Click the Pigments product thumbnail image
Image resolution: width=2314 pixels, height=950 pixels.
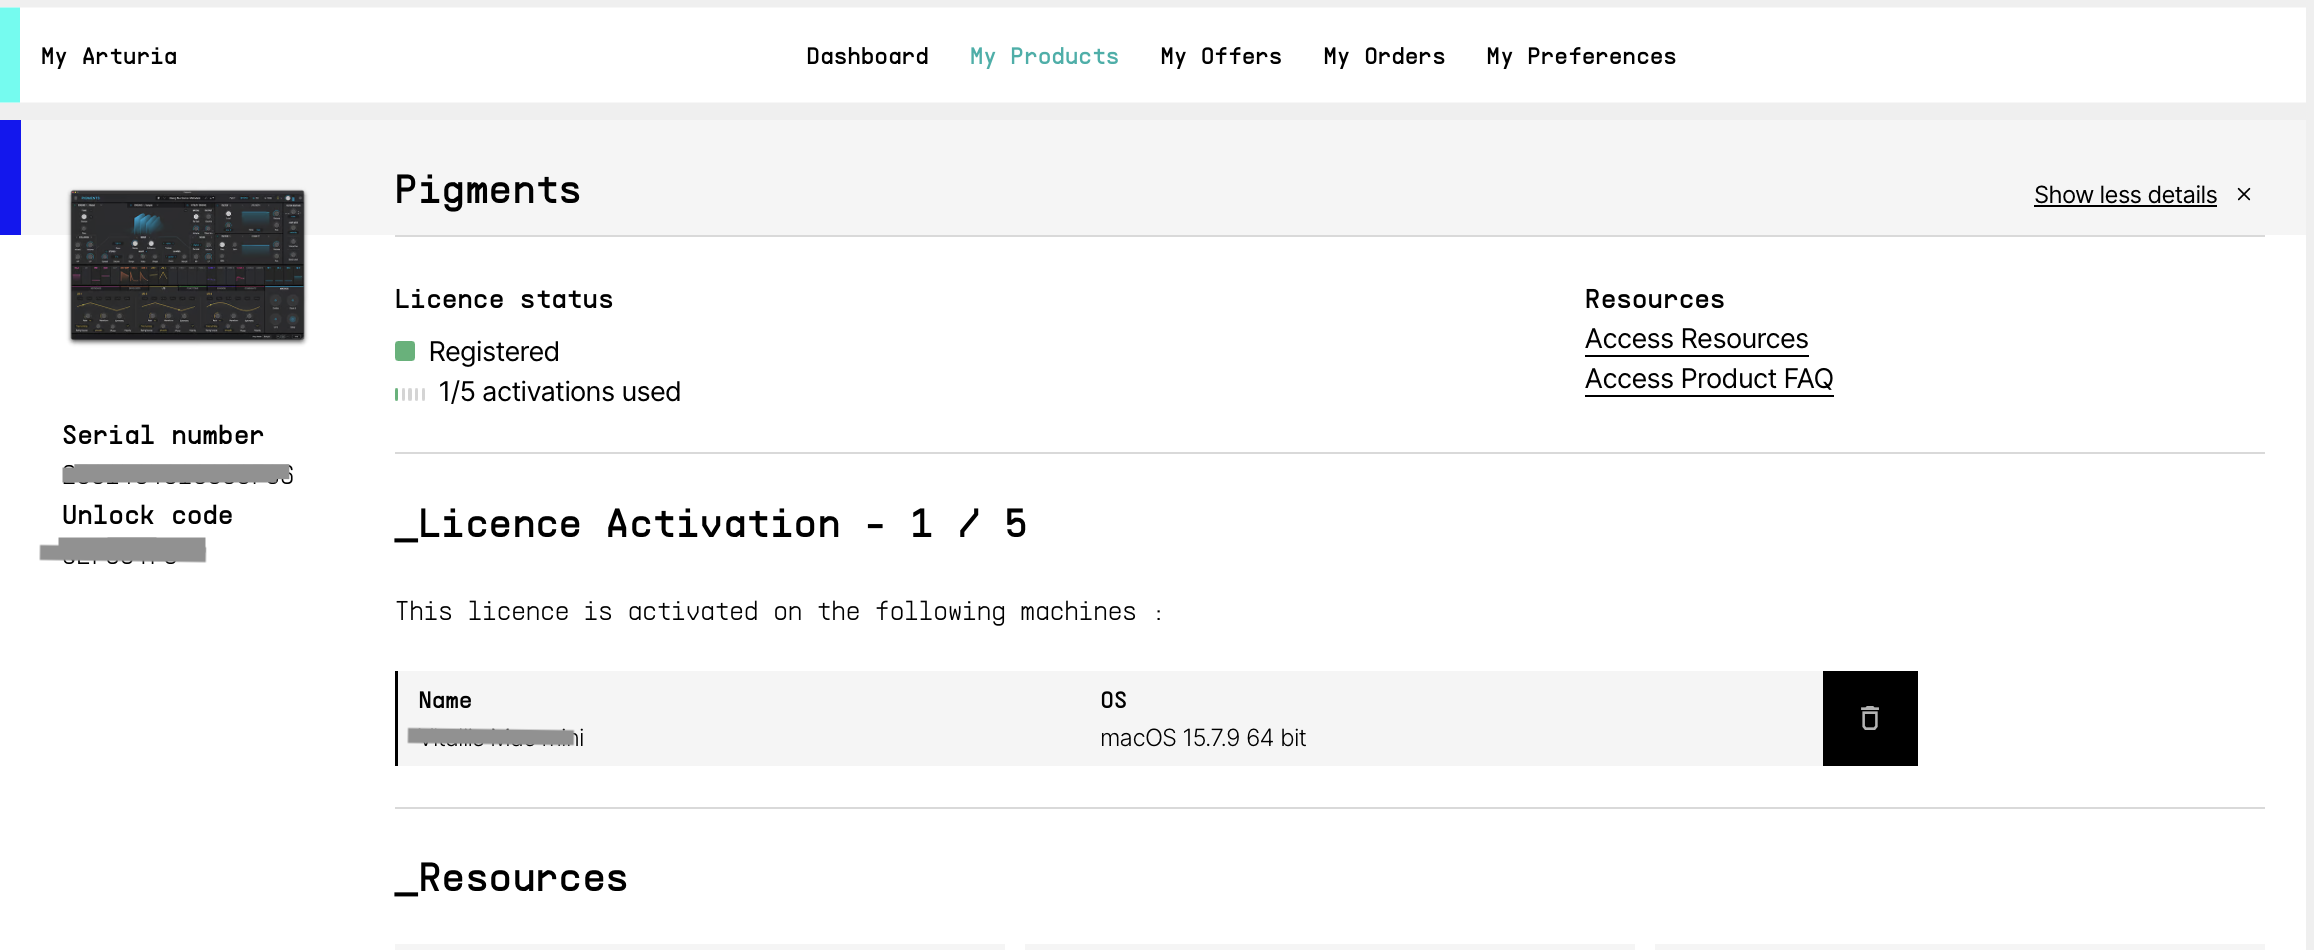point(187,265)
